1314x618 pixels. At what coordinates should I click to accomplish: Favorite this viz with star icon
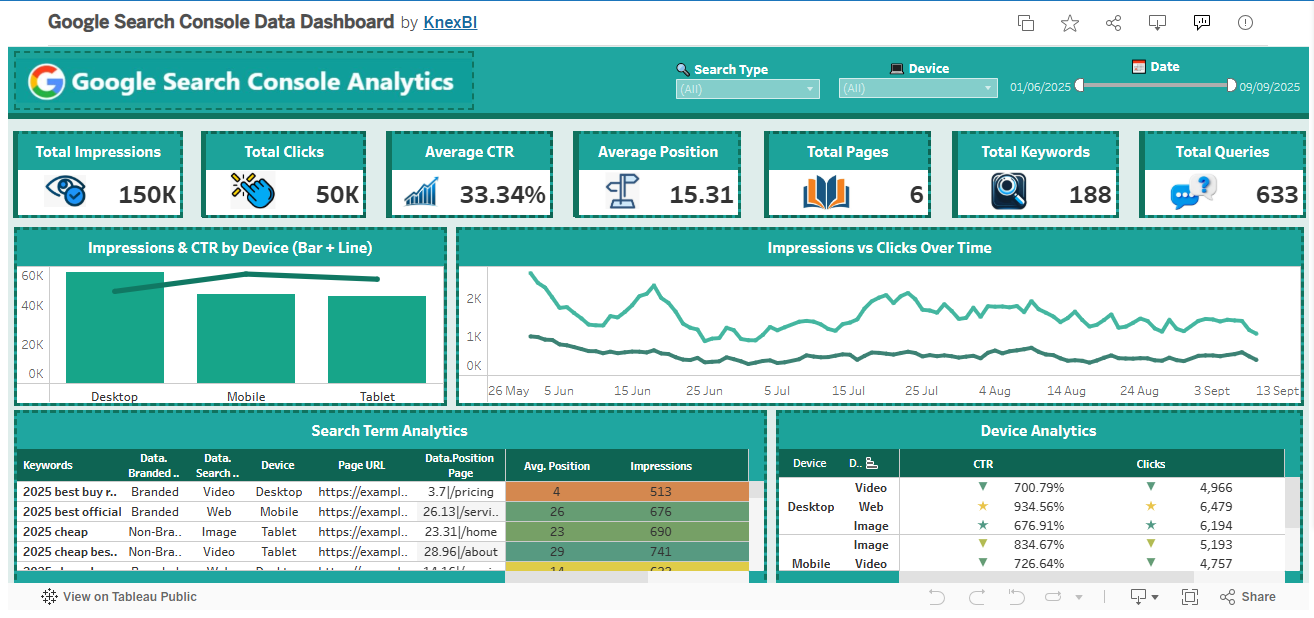[1070, 22]
